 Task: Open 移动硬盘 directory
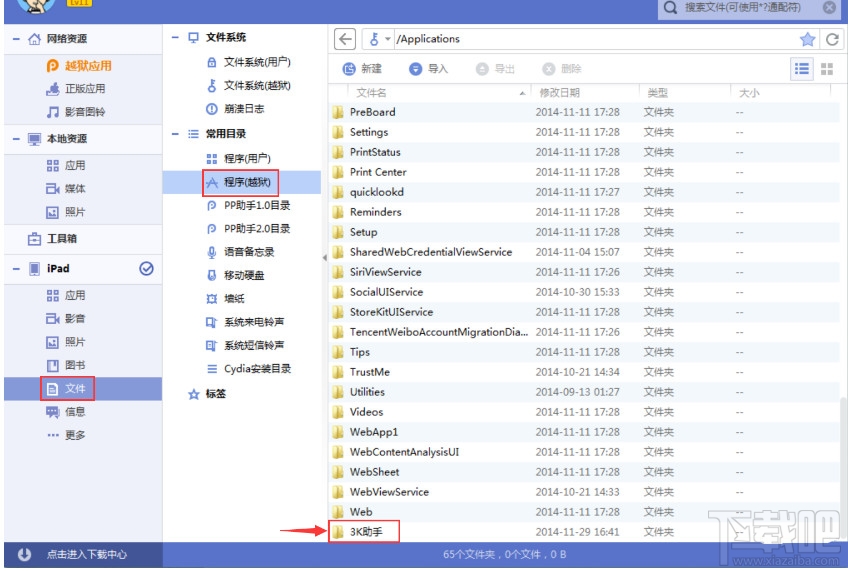click(235, 275)
